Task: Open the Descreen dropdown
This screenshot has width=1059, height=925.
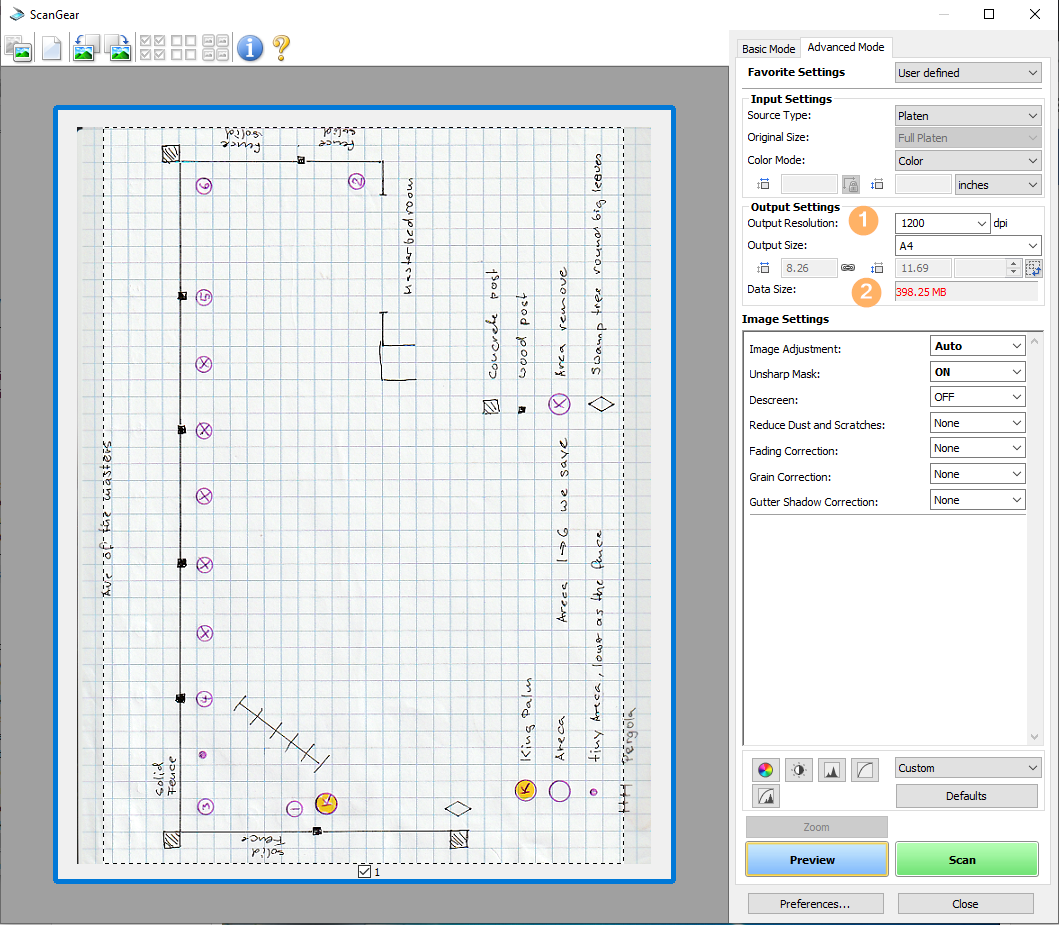Action: point(977,397)
